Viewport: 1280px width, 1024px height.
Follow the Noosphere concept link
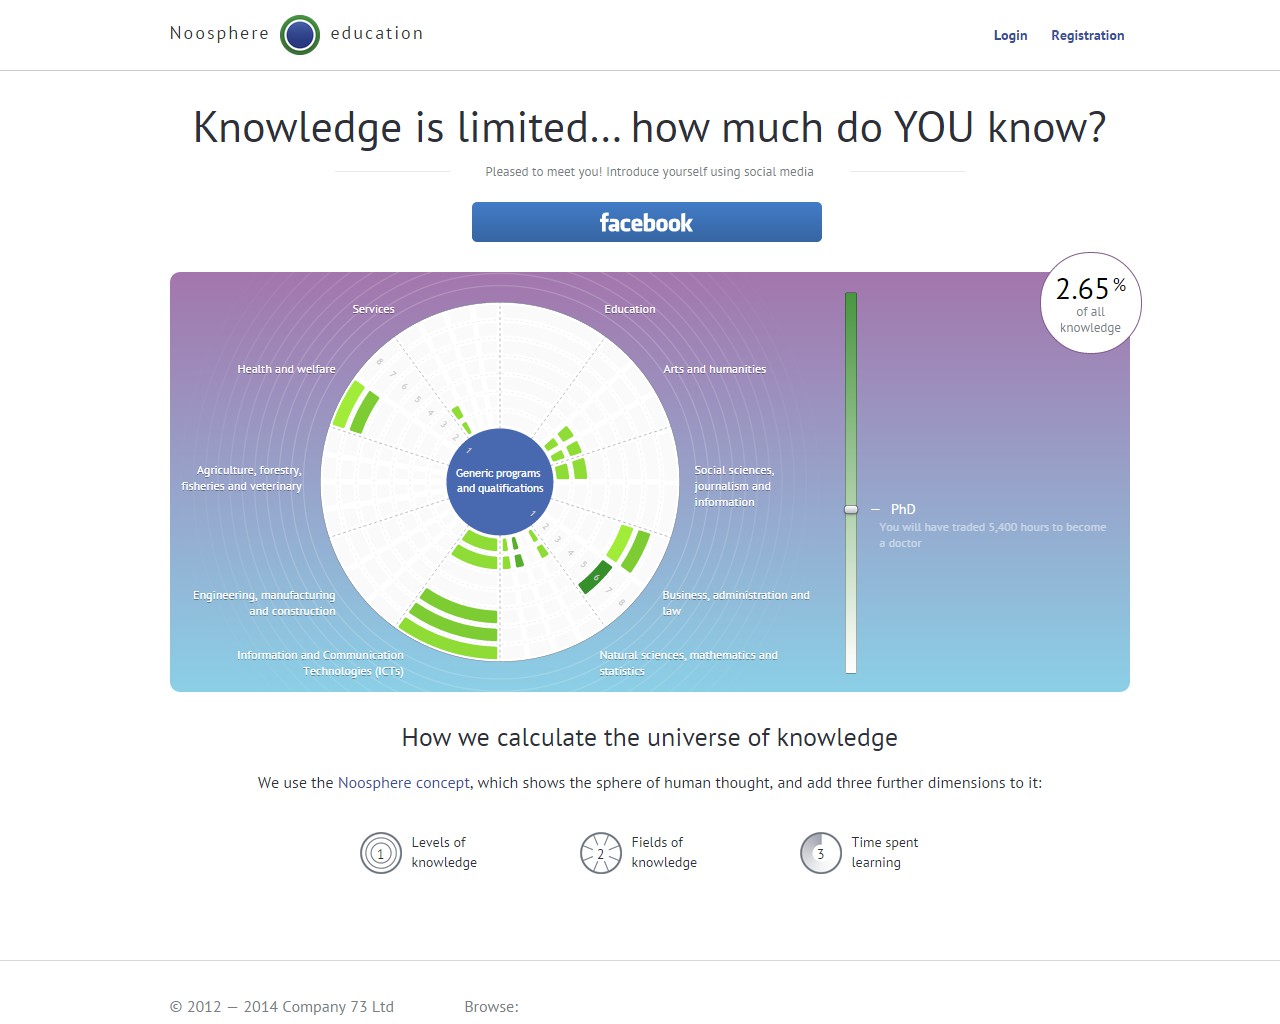(x=403, y=783)
